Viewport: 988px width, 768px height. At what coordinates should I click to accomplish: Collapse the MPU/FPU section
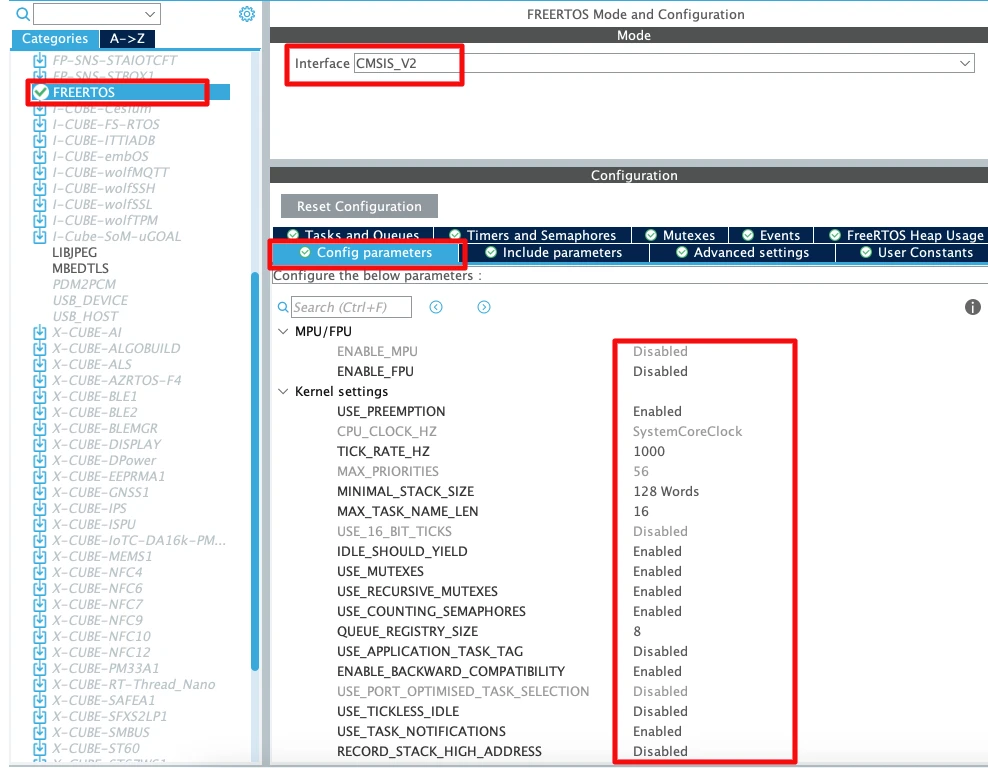click(x=283, y=331)
